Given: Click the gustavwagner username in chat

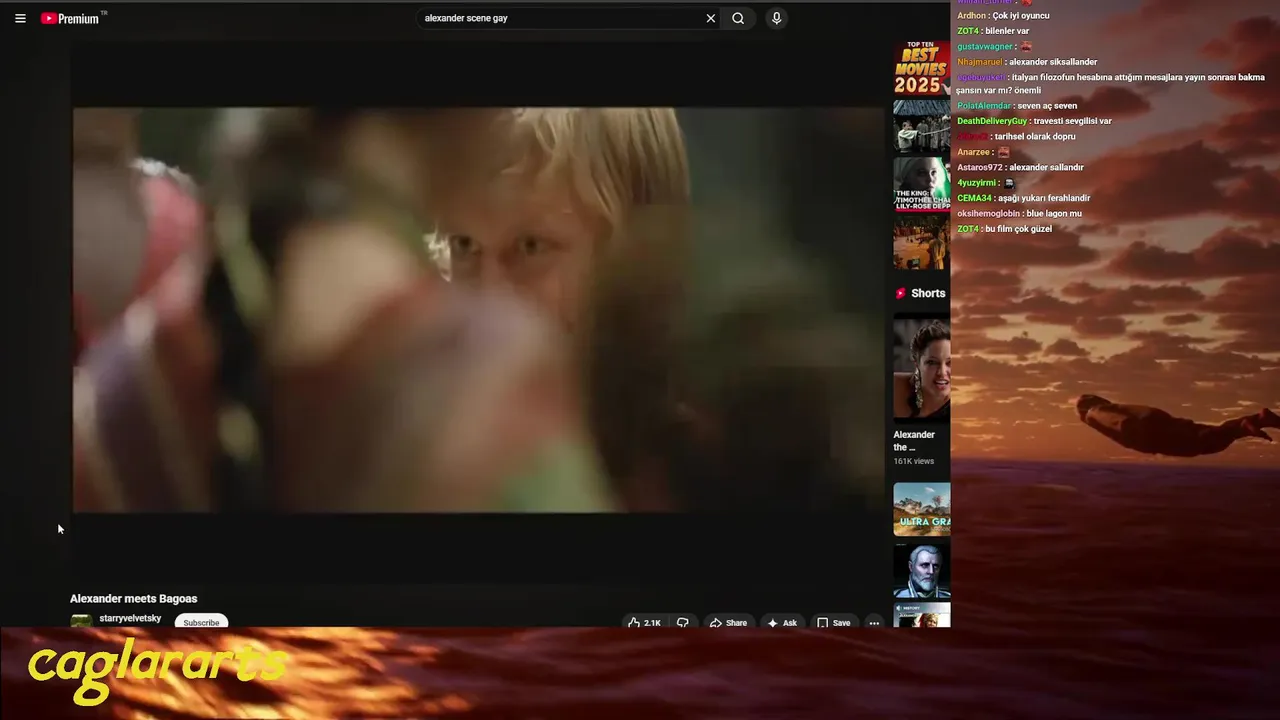Looking at the screenshot, I should pos(985,47).
